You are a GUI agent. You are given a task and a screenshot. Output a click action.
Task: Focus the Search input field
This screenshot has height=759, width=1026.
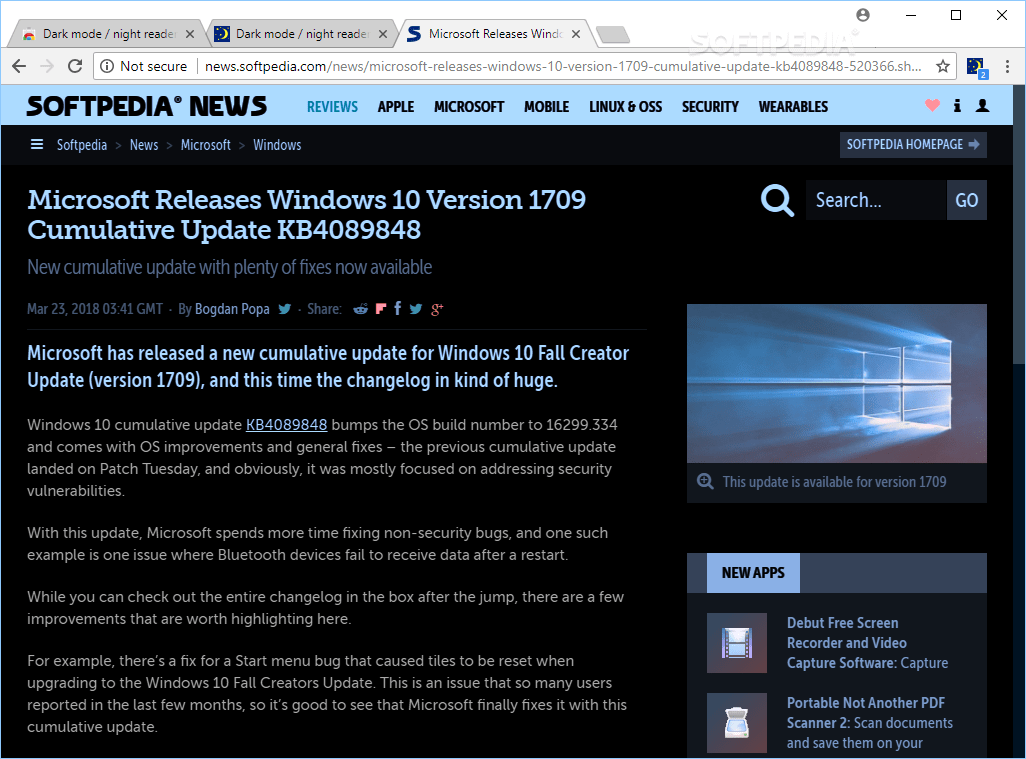click(876, 200)
